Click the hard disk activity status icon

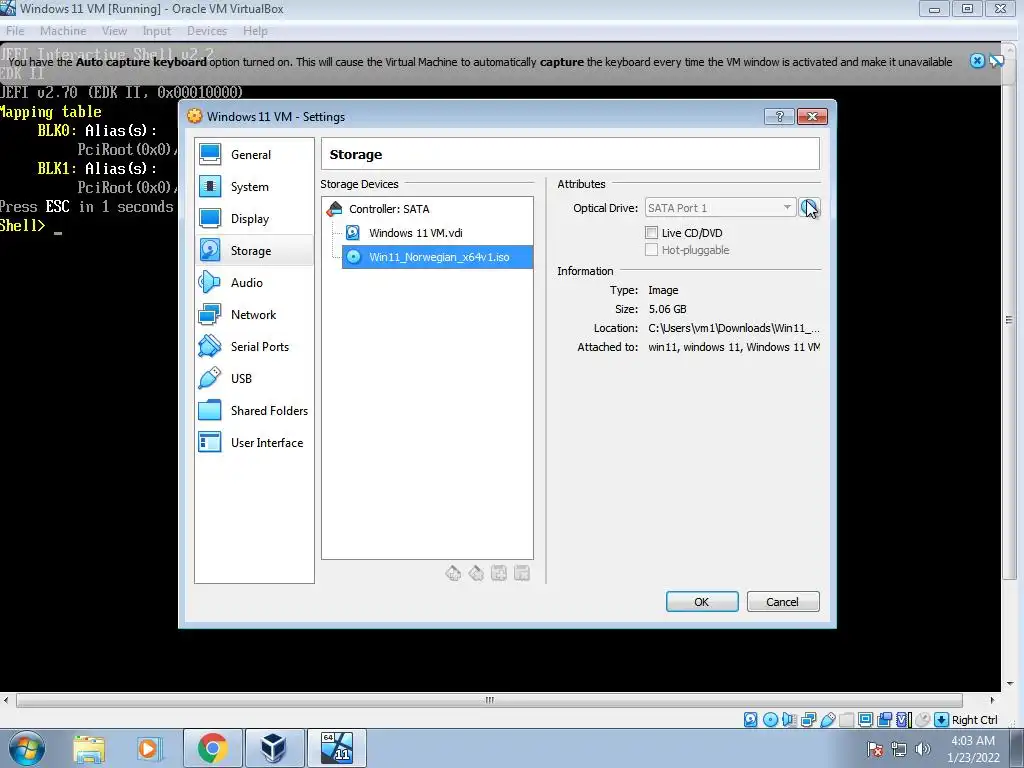tap(751, 720)
